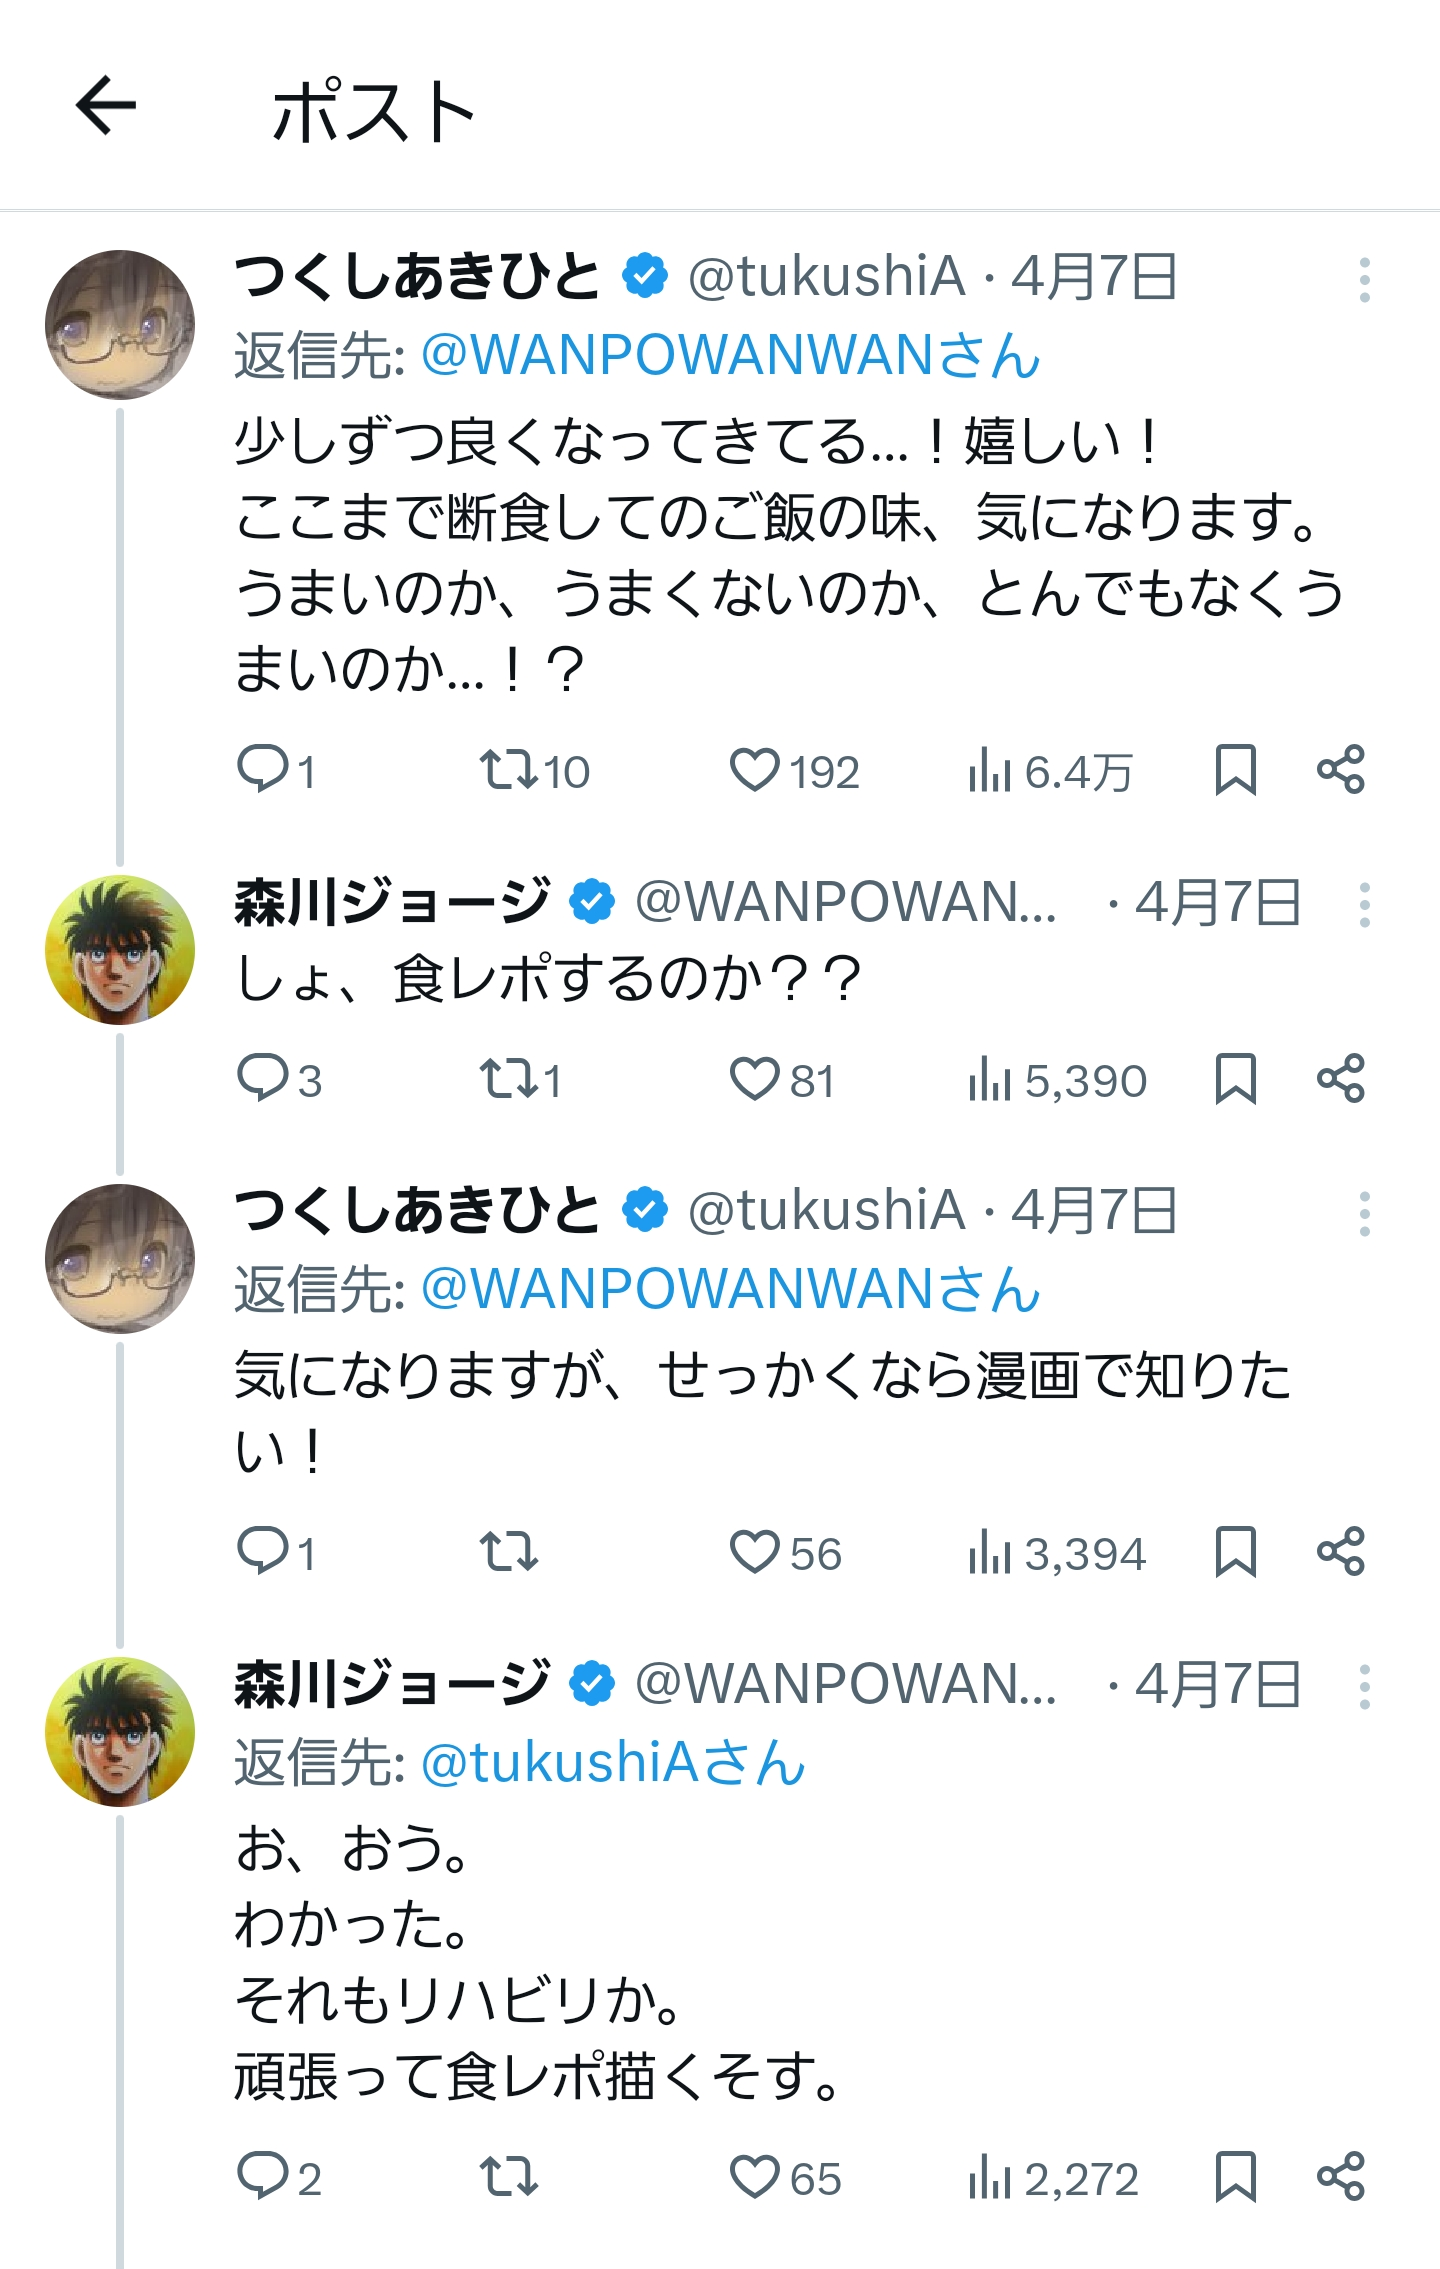Like the first post with 192 likes
The image size is (1440, 2269).
point(754,771)
